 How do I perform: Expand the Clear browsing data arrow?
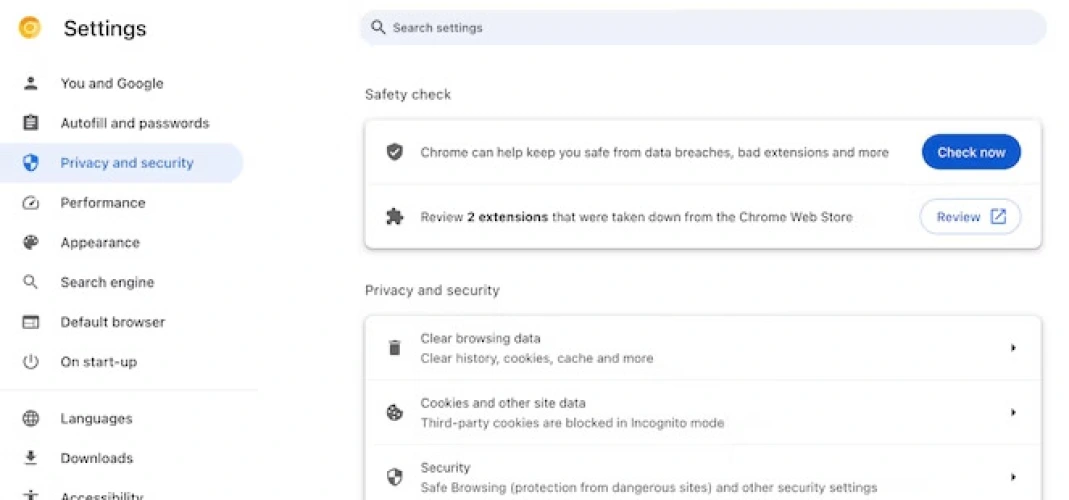pos(1013,348)
